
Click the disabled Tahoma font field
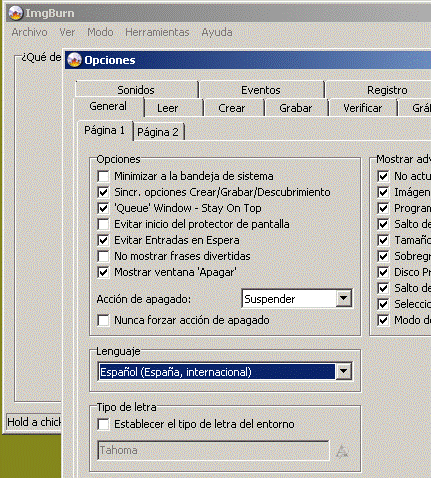click(x=213, y=450)
